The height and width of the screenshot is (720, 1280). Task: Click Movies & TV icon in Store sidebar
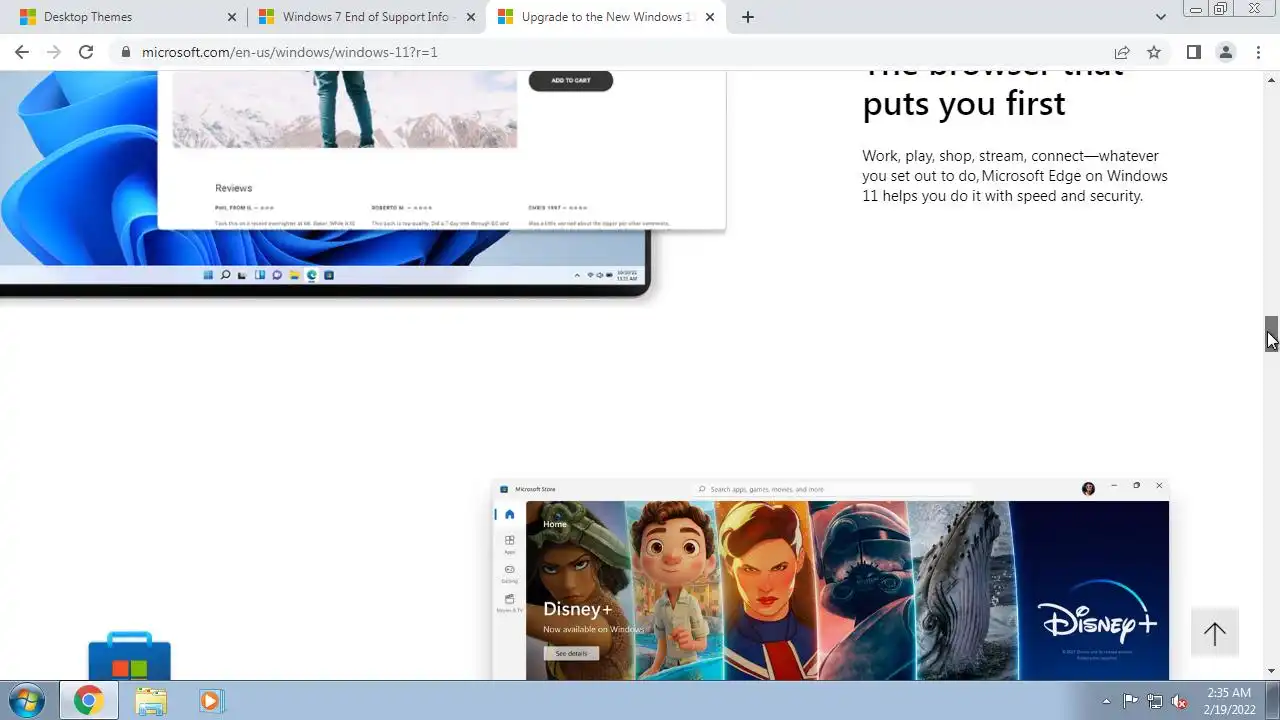coord(509,602)
